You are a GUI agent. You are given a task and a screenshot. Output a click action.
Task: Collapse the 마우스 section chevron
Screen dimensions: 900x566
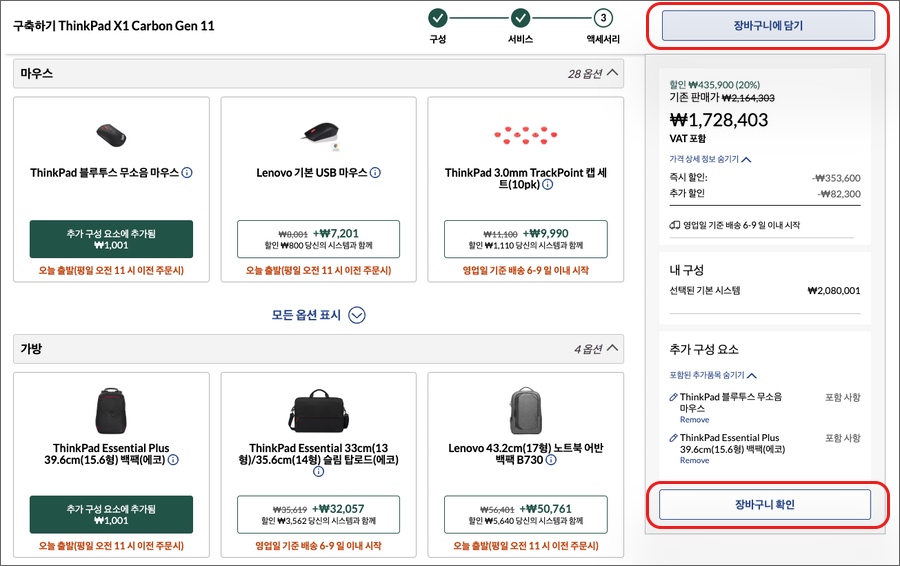(x=612, y=73)
